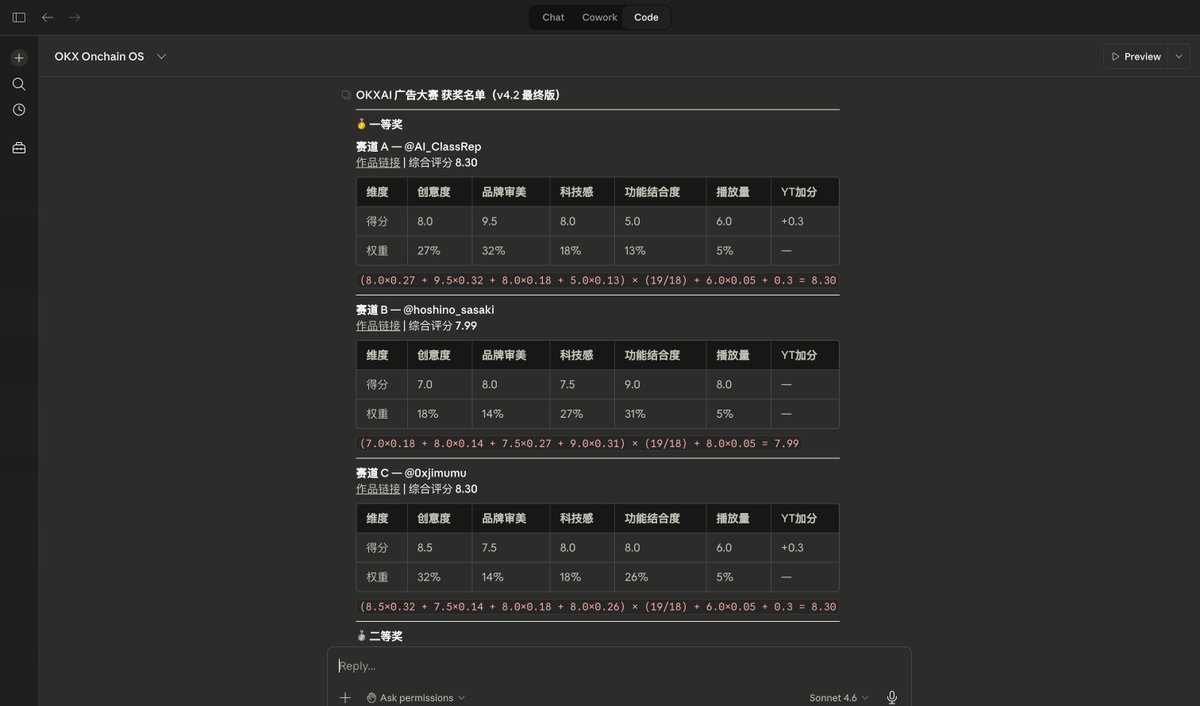Viewport: 1200px width, 706px height.
Task: Copy message using icon beside OKXAI title
Action: (x=346, y=95)
